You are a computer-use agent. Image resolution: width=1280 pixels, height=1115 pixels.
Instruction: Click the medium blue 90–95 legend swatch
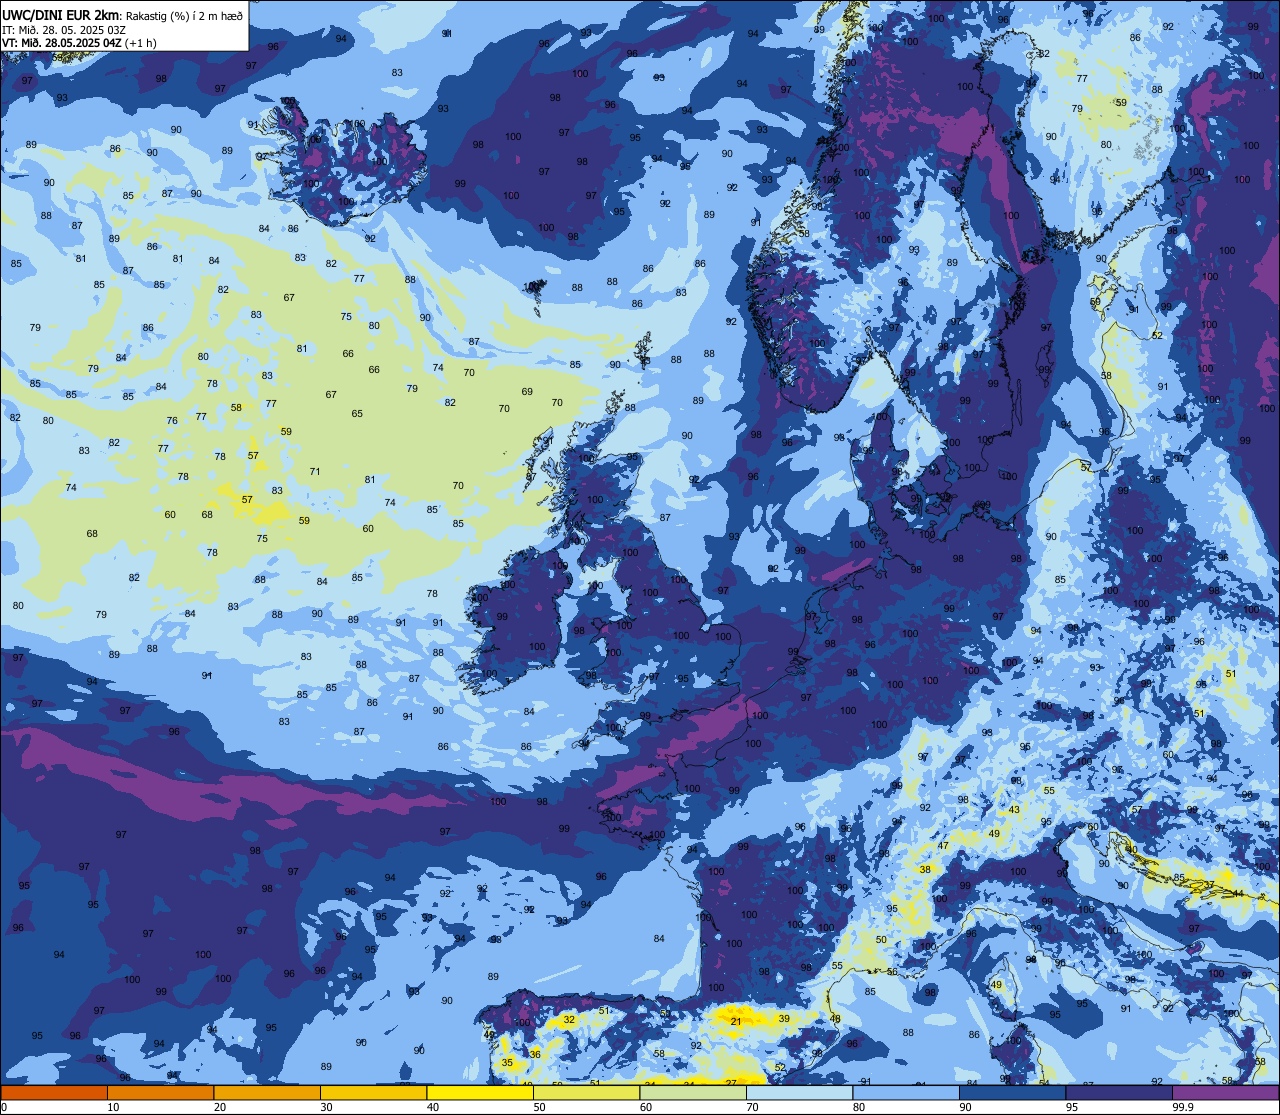(x=1012, y=1092)
